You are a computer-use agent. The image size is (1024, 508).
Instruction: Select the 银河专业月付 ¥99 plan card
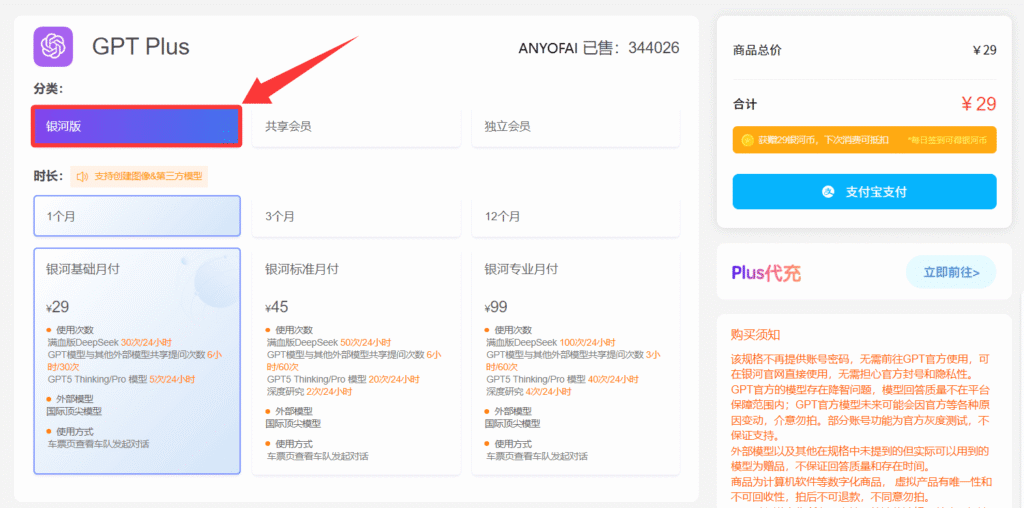tap(575, 361)
